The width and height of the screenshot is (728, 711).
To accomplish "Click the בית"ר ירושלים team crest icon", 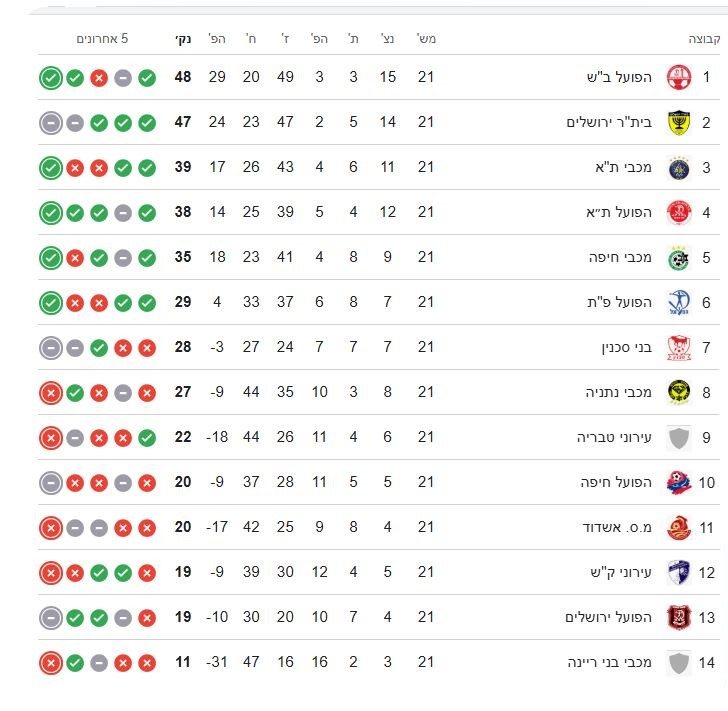I will (x=679, y=122).
